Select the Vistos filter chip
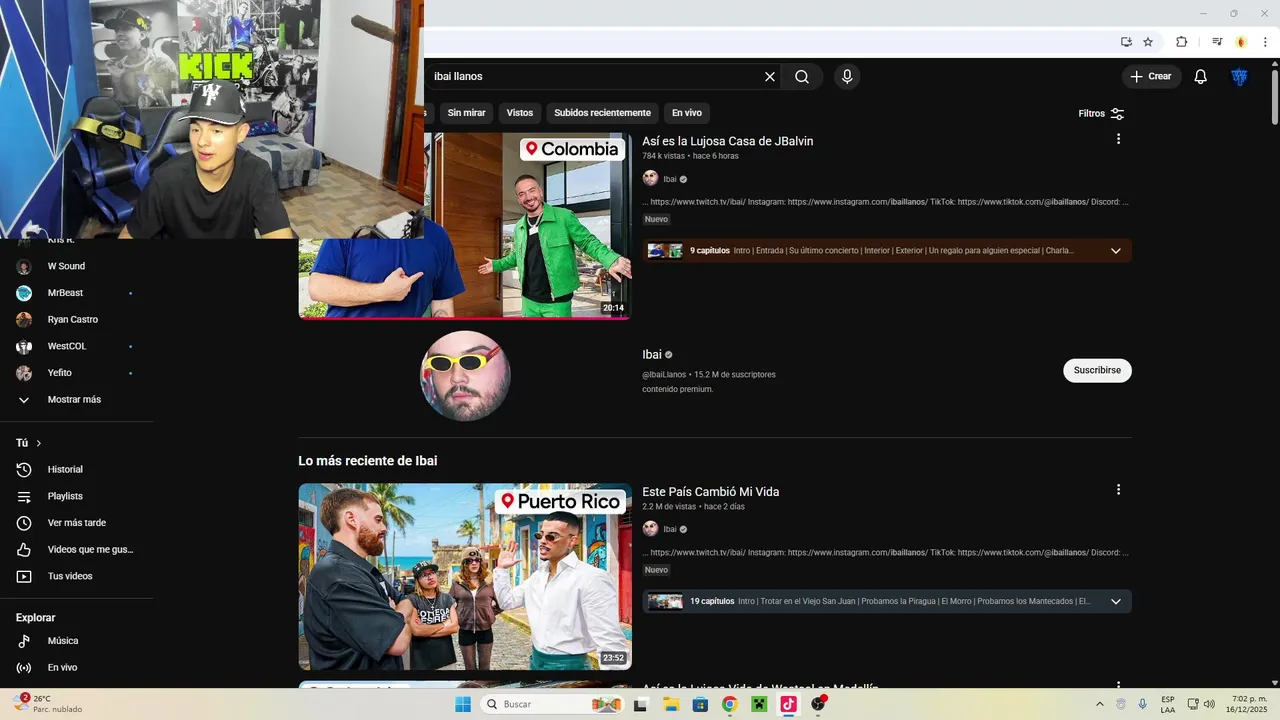The image size is (1280, 720). [x=520, y=113]
